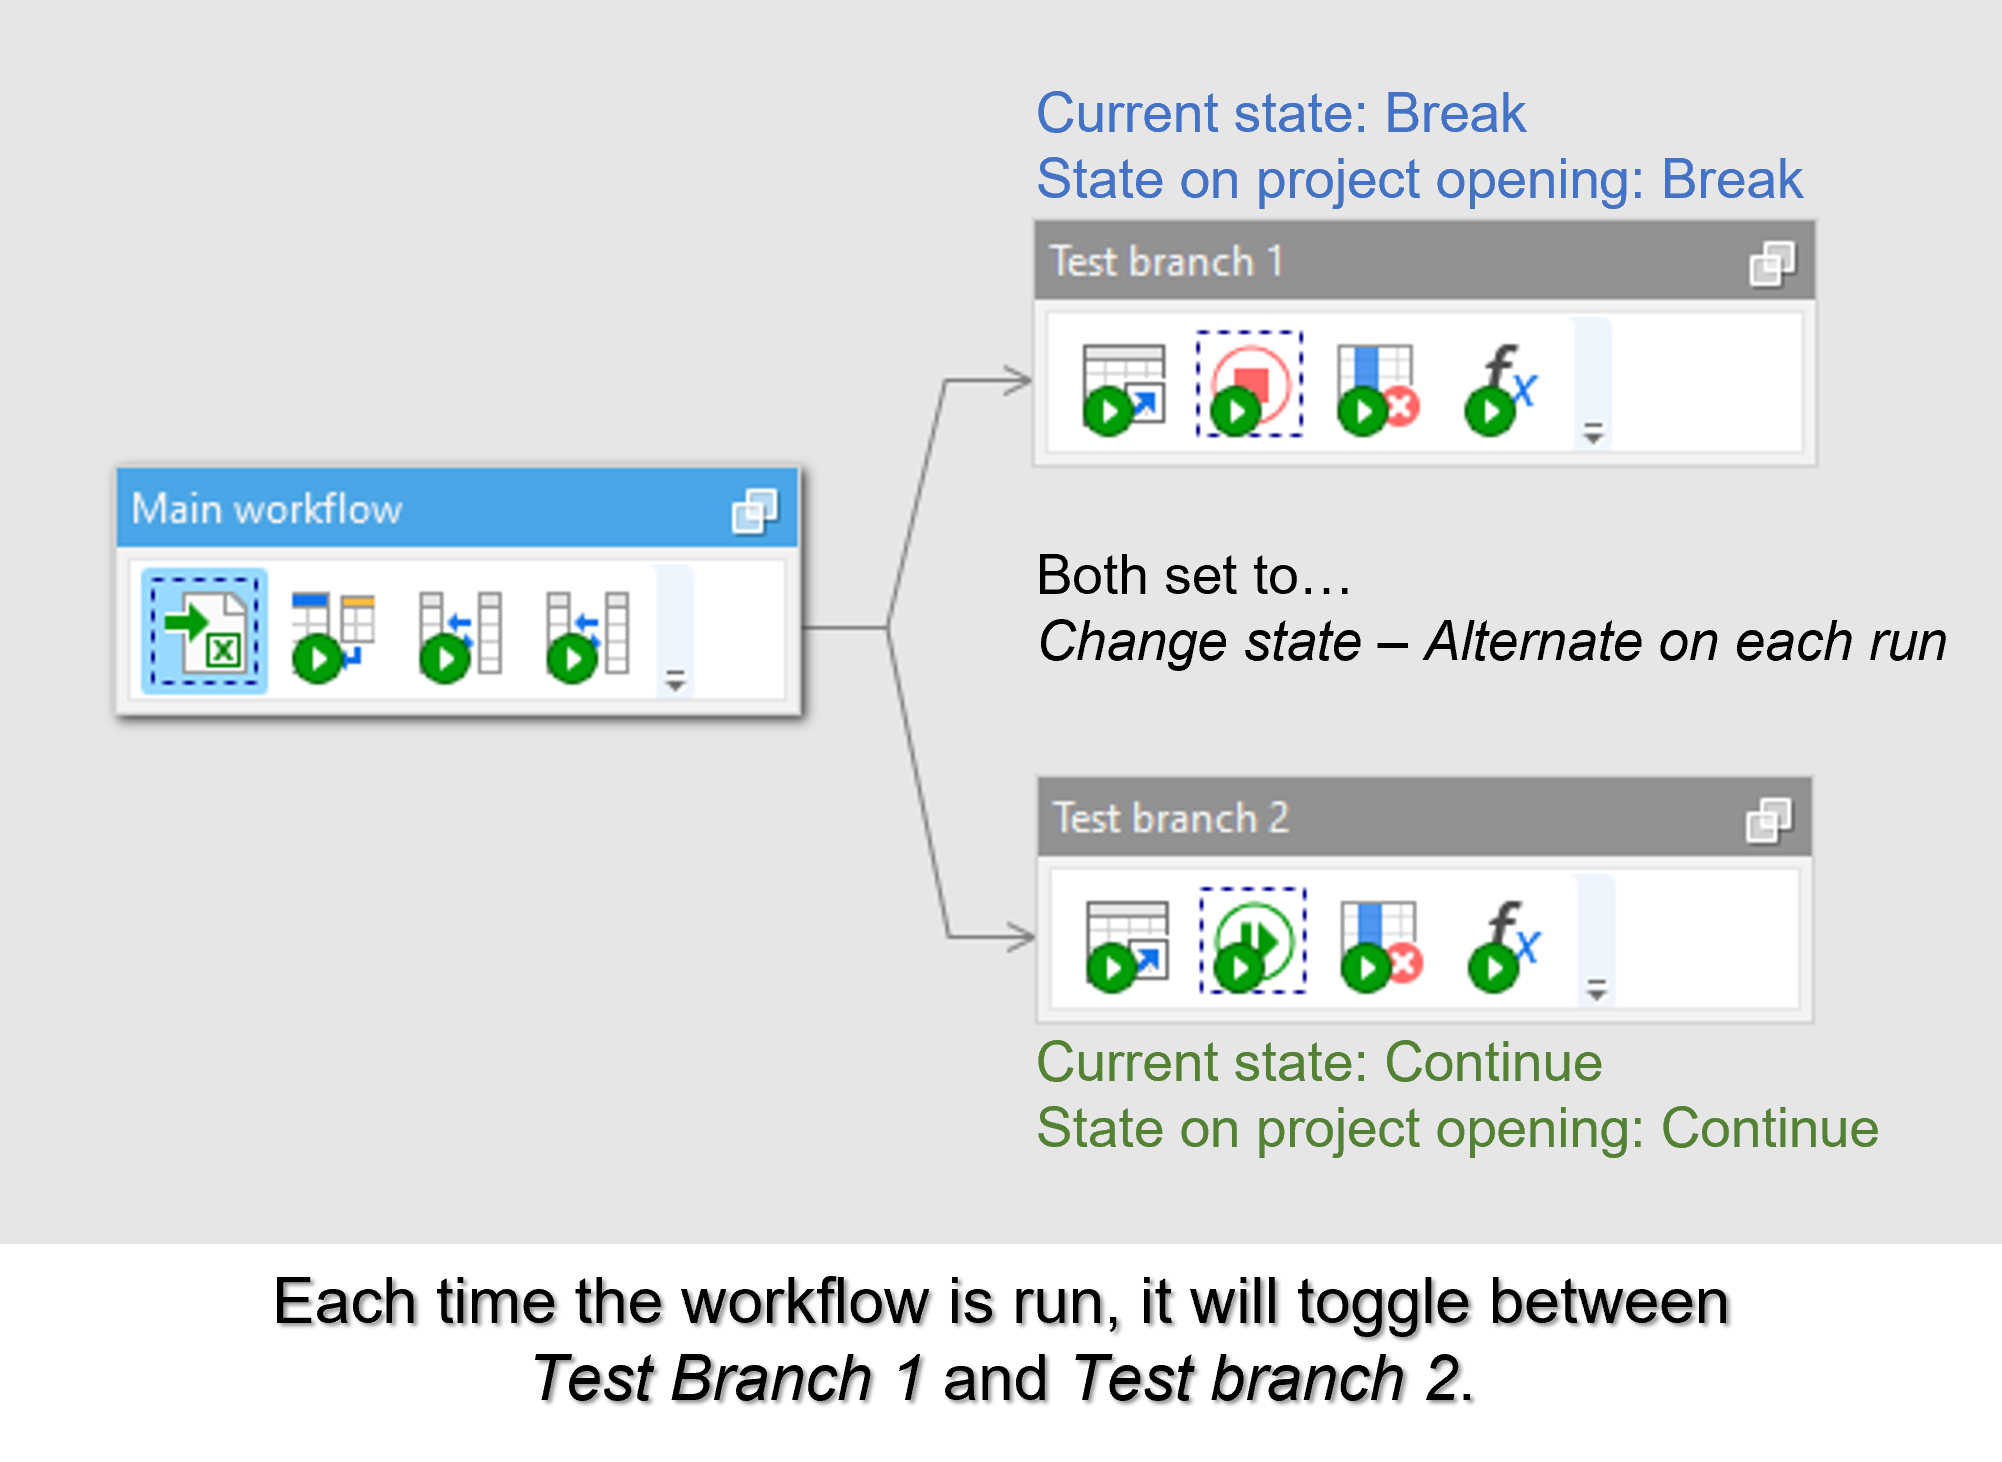Click the table export node in Test branch 2
2002x1462 pixels.
click(1127, 944)
